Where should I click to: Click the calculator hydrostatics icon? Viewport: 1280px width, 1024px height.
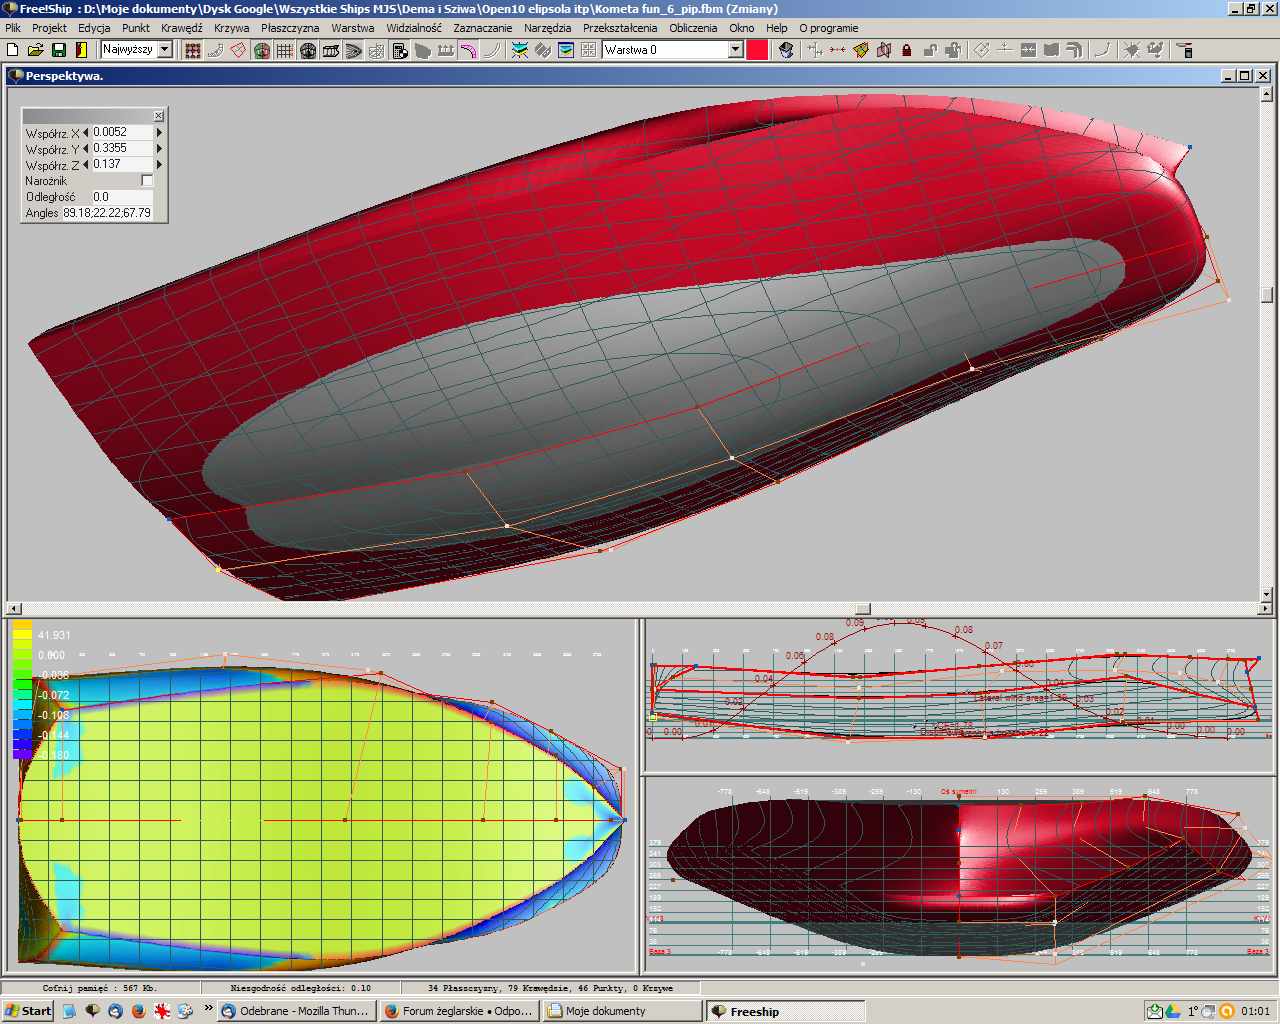(400, 50)
